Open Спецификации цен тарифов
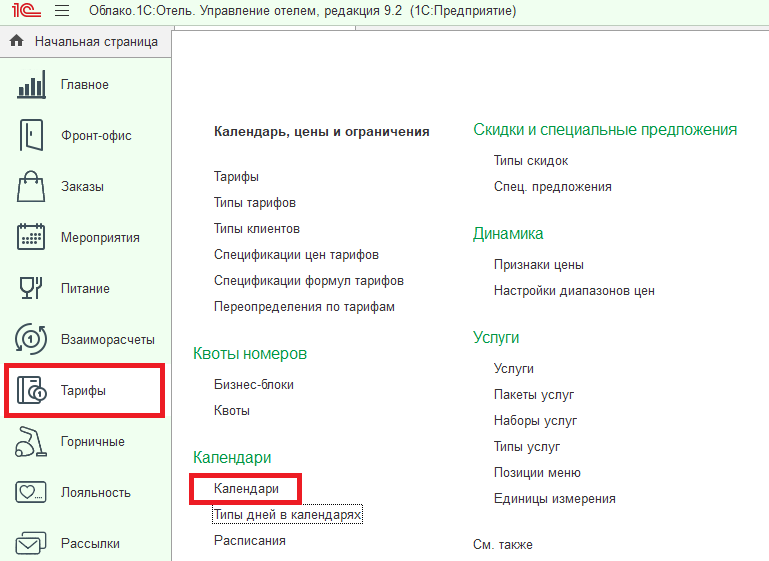Screen dimensions: 769x561 296,255
